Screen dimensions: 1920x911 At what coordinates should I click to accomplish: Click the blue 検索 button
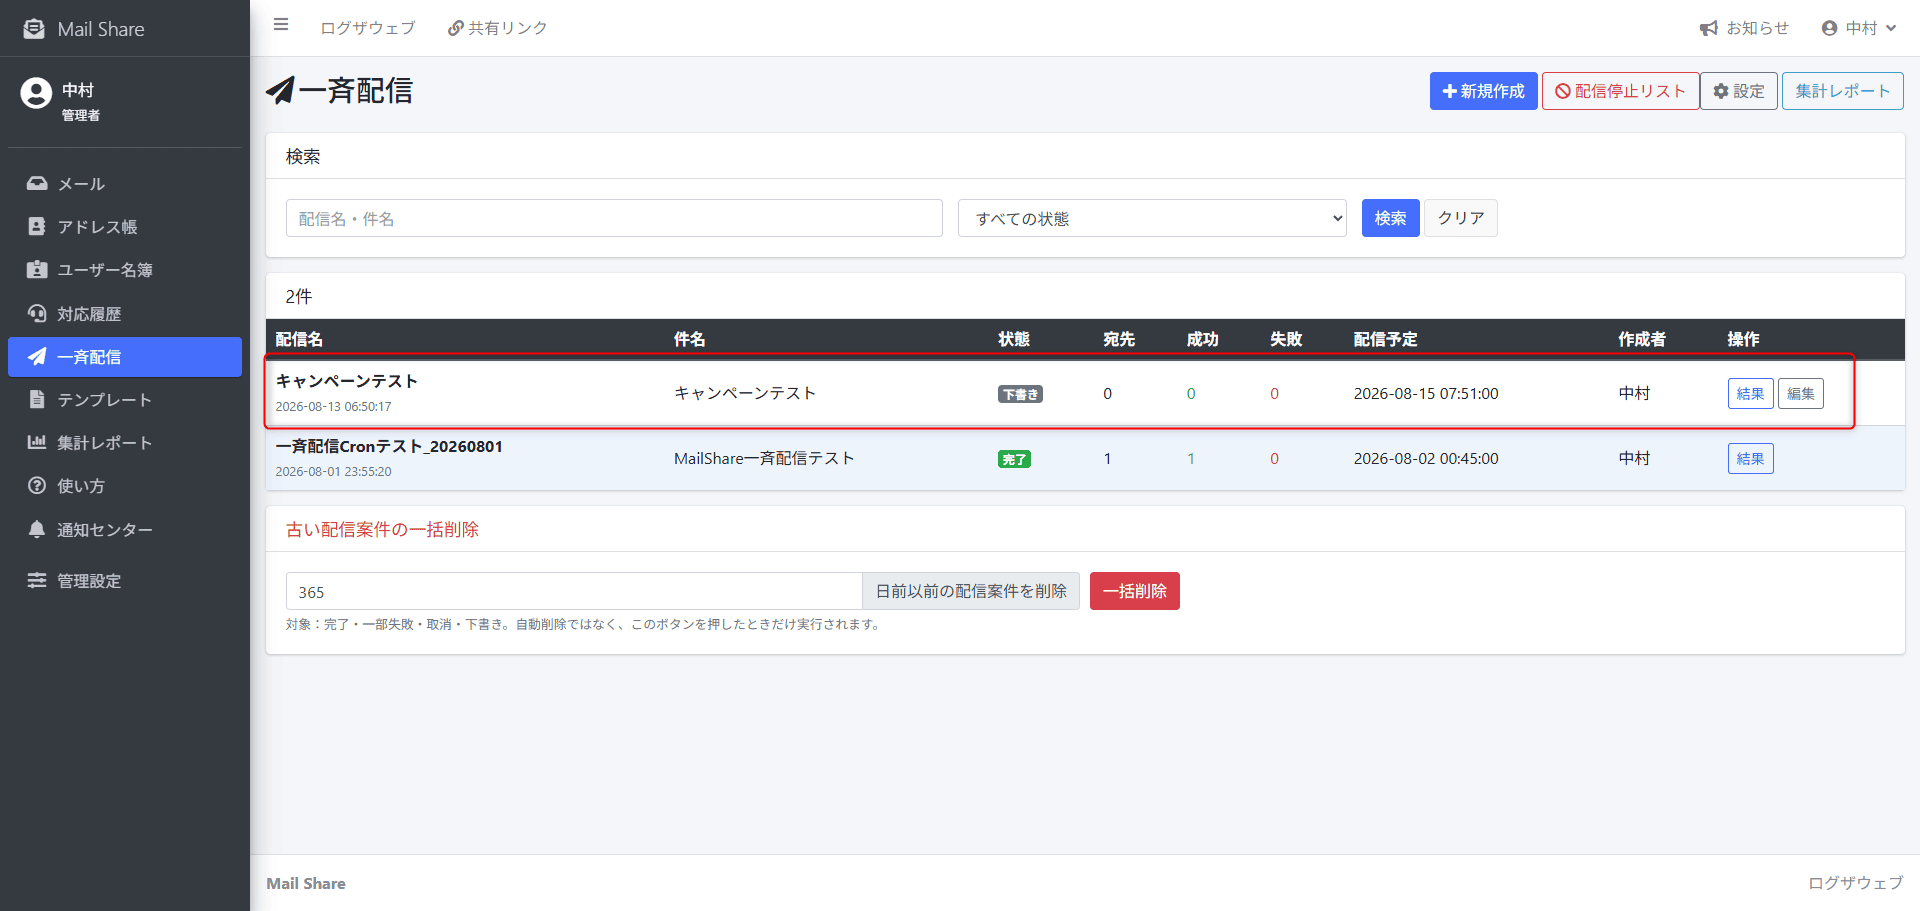click(1390, 218)
